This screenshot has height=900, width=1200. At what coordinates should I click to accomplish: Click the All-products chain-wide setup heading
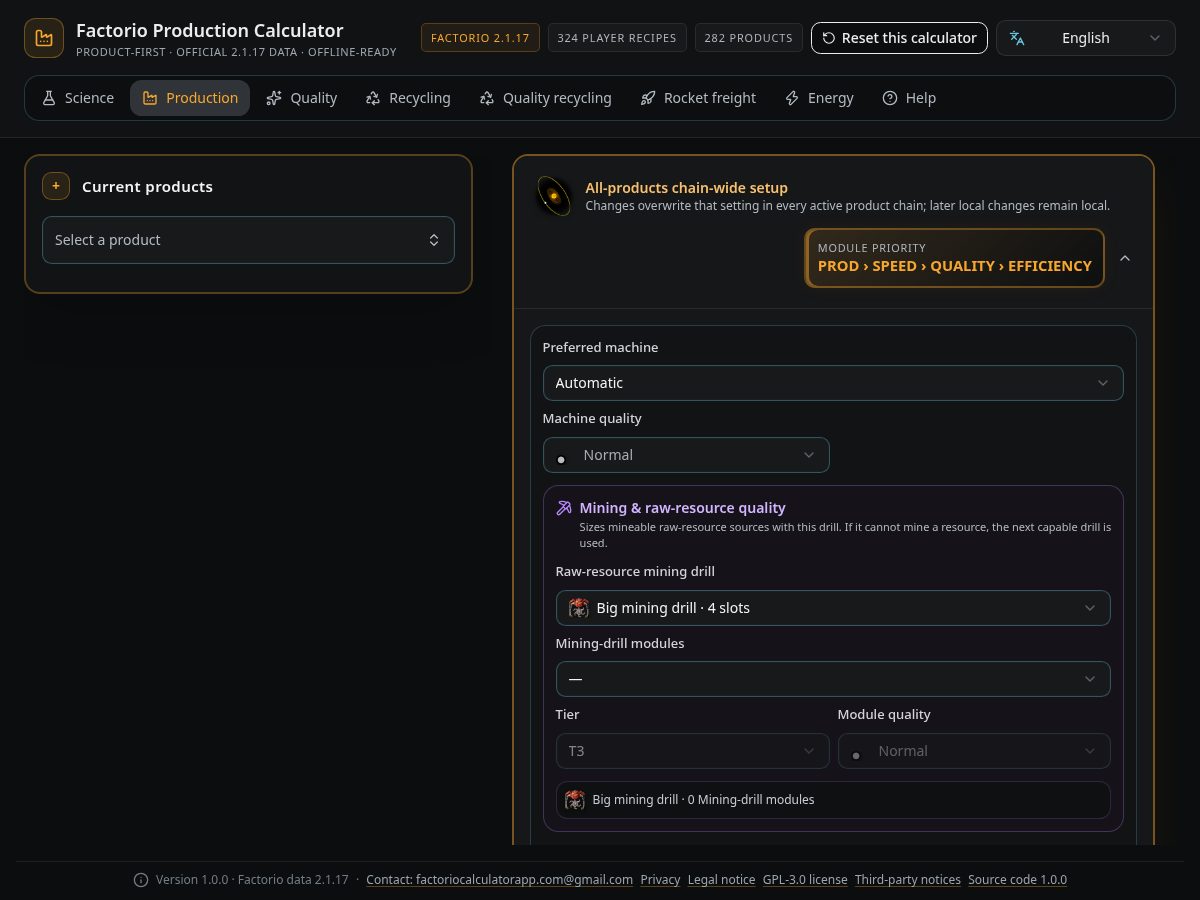[x=686, y=188]
